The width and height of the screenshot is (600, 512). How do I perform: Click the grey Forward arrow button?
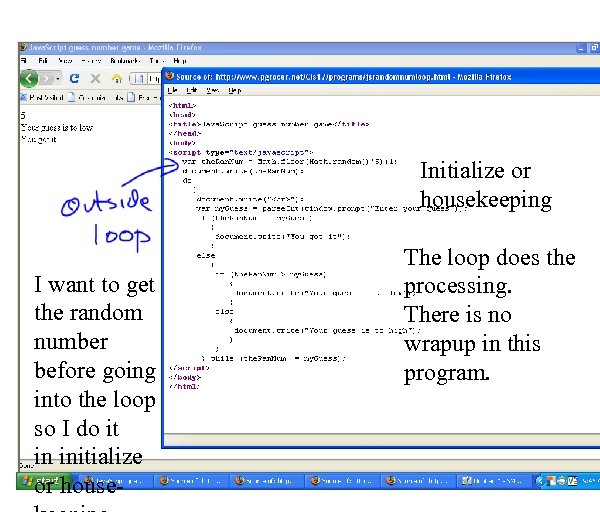pyautogui.click(x=46, y=79)
